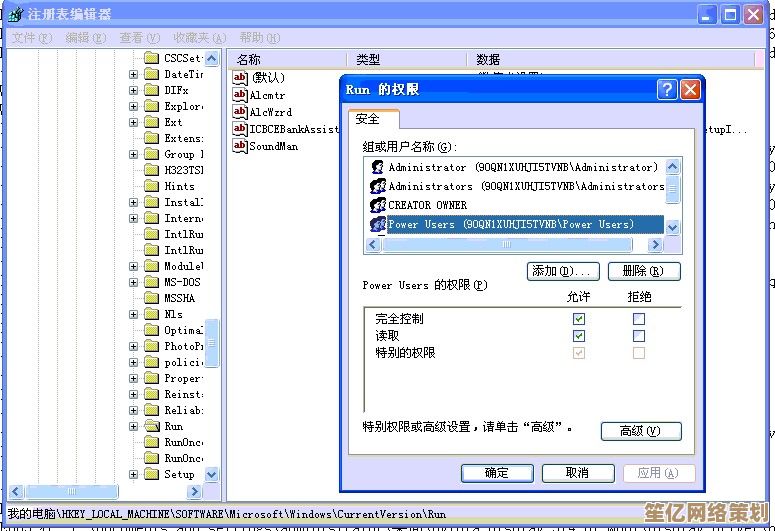Click the help question mark icon in dialog
The height and width of the screenshot is (531, 775).
(x=667, y=90)
